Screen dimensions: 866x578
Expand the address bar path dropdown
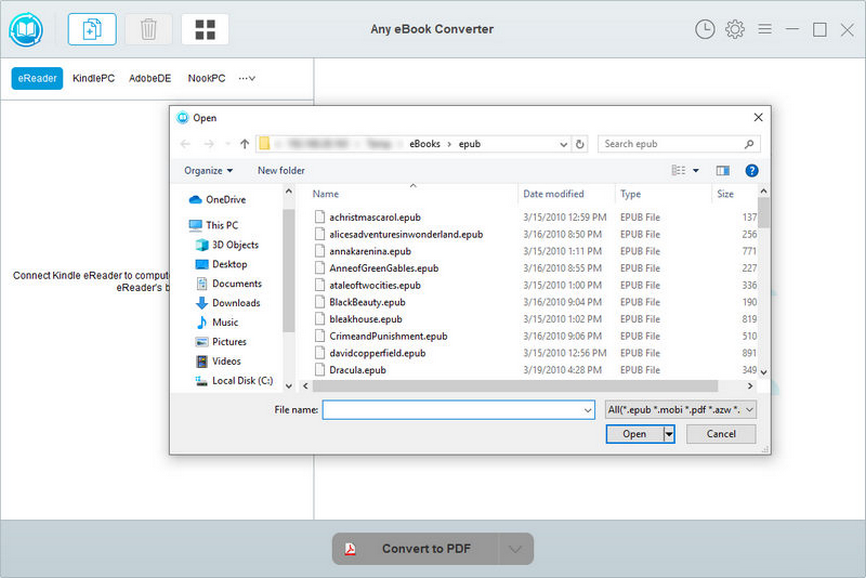pyautogui.click(x=563, y=144)
